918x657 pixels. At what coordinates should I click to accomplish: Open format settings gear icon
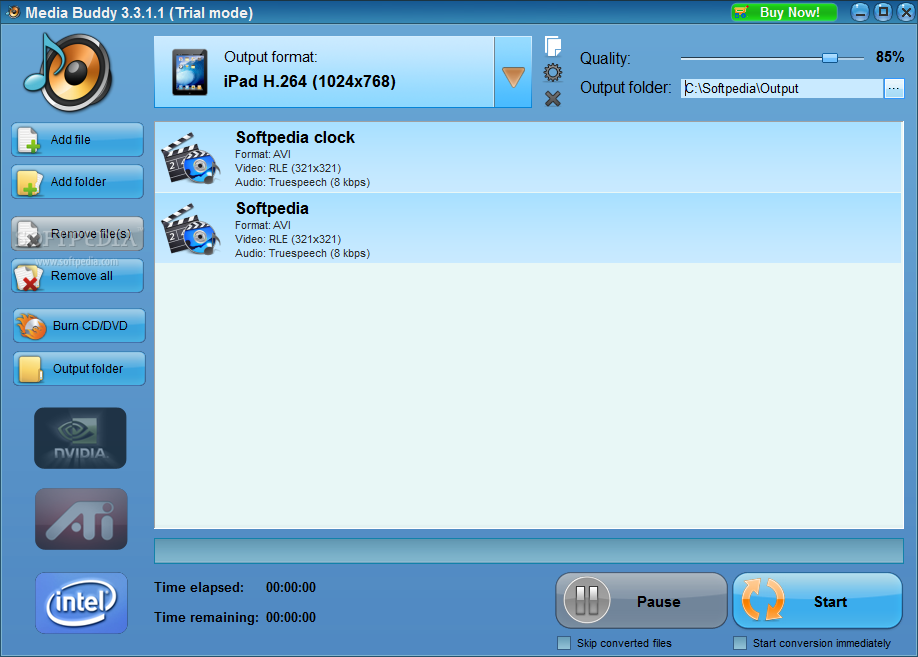pyautogui.click(x=553, y=73)
